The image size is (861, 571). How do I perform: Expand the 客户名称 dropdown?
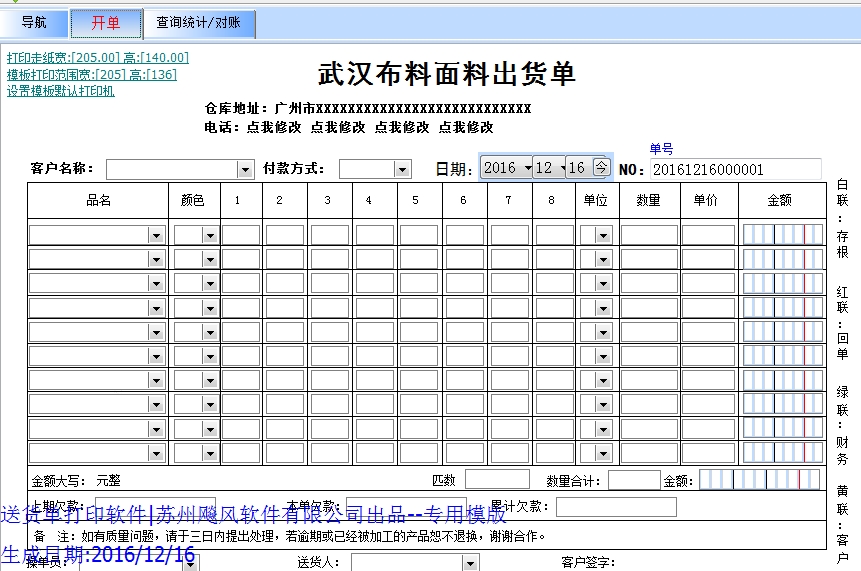245,170
